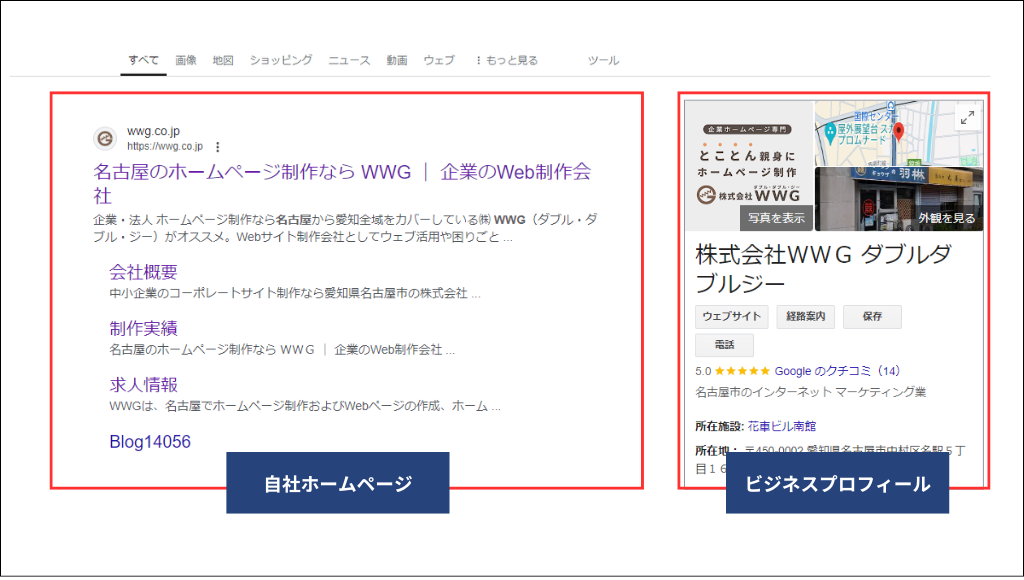Select the ニュース tab
Image resolution: width=1024 pixels, height=580 pixels.
tap(347, 59)
